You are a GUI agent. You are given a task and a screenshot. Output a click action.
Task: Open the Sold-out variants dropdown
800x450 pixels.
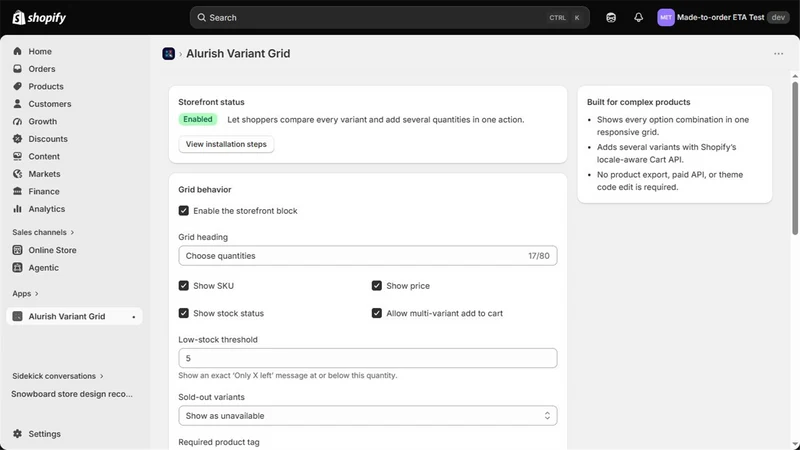click(x=367, y=416)
